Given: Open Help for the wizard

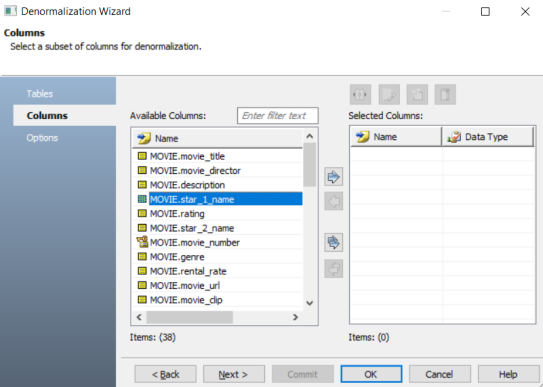Looking at the screenshot, I should point(508,374).
